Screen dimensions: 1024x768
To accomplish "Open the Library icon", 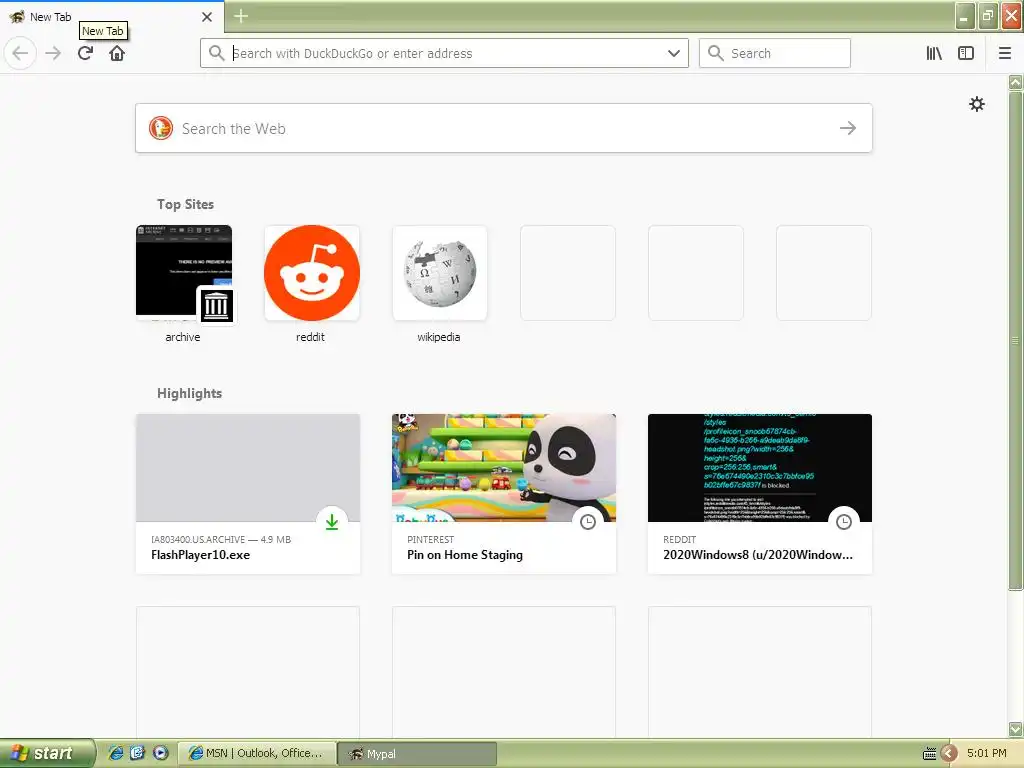I will point(934,53).
